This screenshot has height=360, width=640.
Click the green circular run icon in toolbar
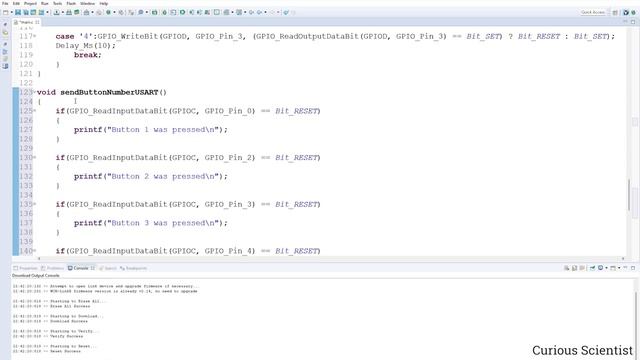click(x=182, y=12)
